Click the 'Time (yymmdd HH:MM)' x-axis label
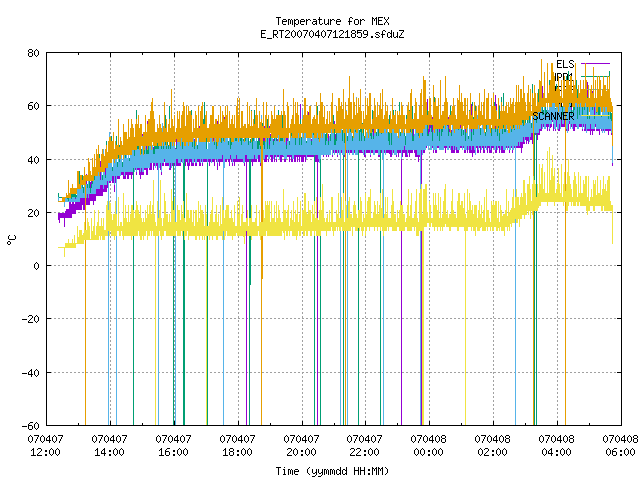The height and width of the screenshot is (480, 640). [332, 471]
